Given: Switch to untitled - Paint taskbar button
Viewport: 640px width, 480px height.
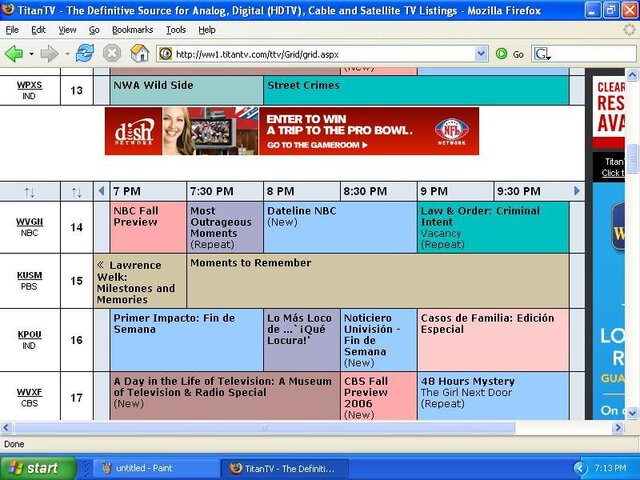Looking at the screenshot, I should click(156, 468).
